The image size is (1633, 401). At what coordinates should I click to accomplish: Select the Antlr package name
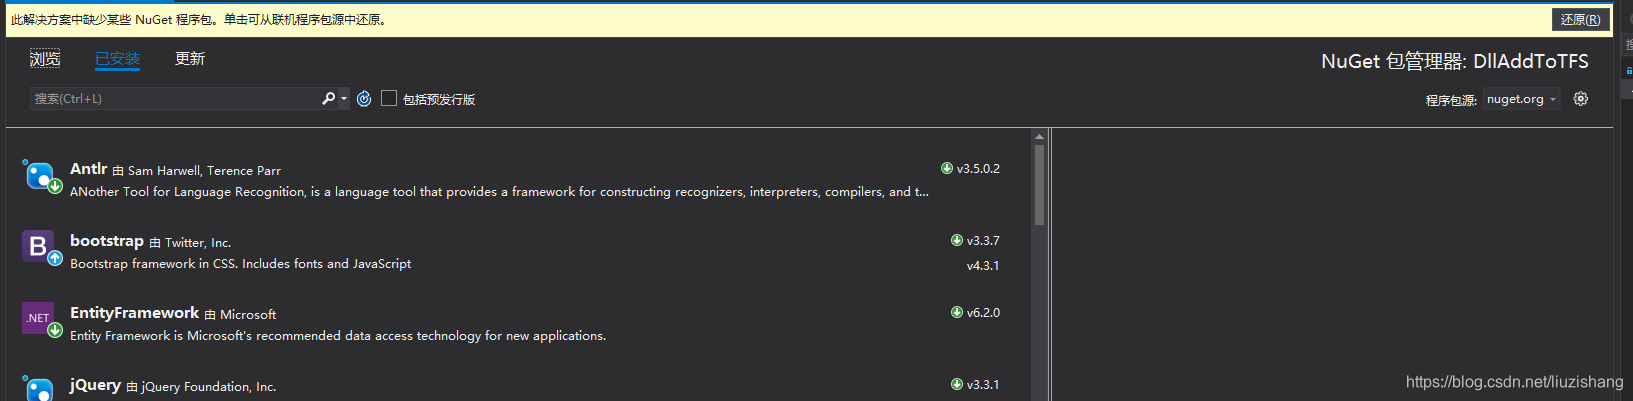point(88,169)
